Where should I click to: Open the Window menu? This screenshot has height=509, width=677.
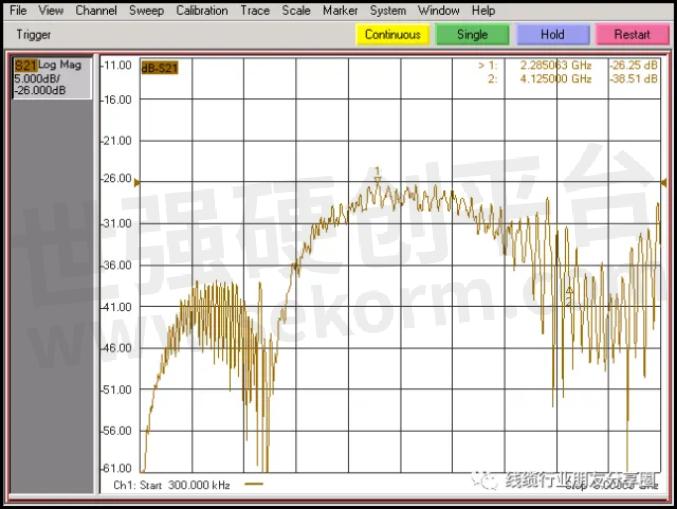click(x=438, y=11)
